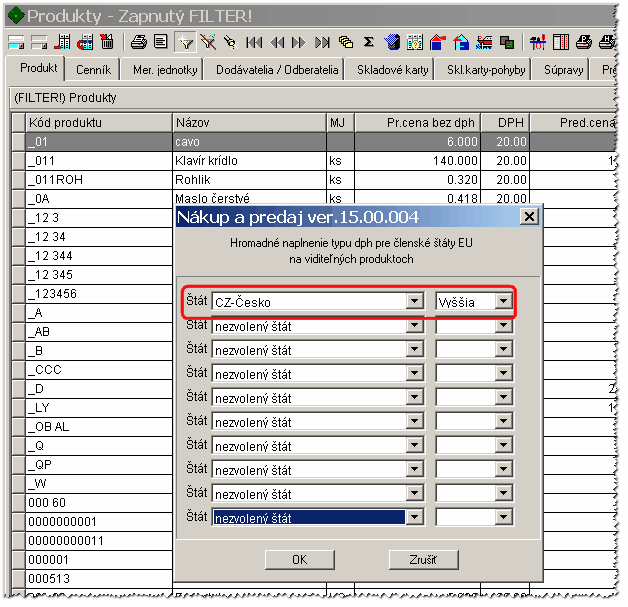Jump to last record arrow icon

pyautogui.click(x=322, y=42)
